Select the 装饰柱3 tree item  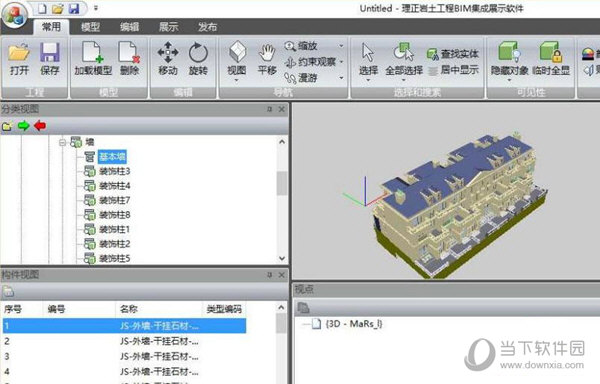point(115,171)
